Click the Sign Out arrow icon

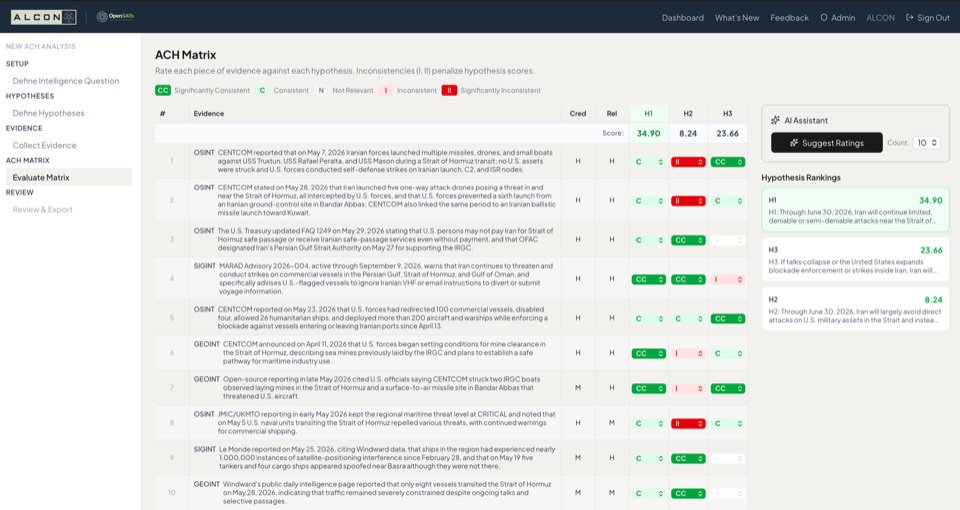[909, 18]
